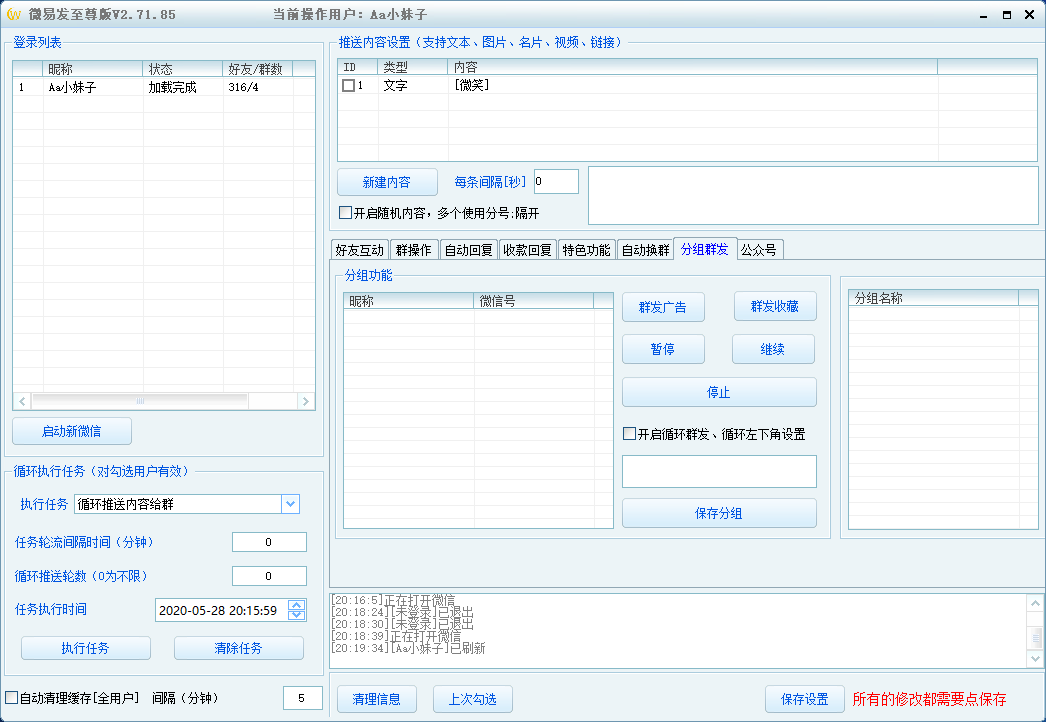Enable the 开启随机内容 checkbox
The width and height of the screenshot is (1046, 722).
coord(346,213)
